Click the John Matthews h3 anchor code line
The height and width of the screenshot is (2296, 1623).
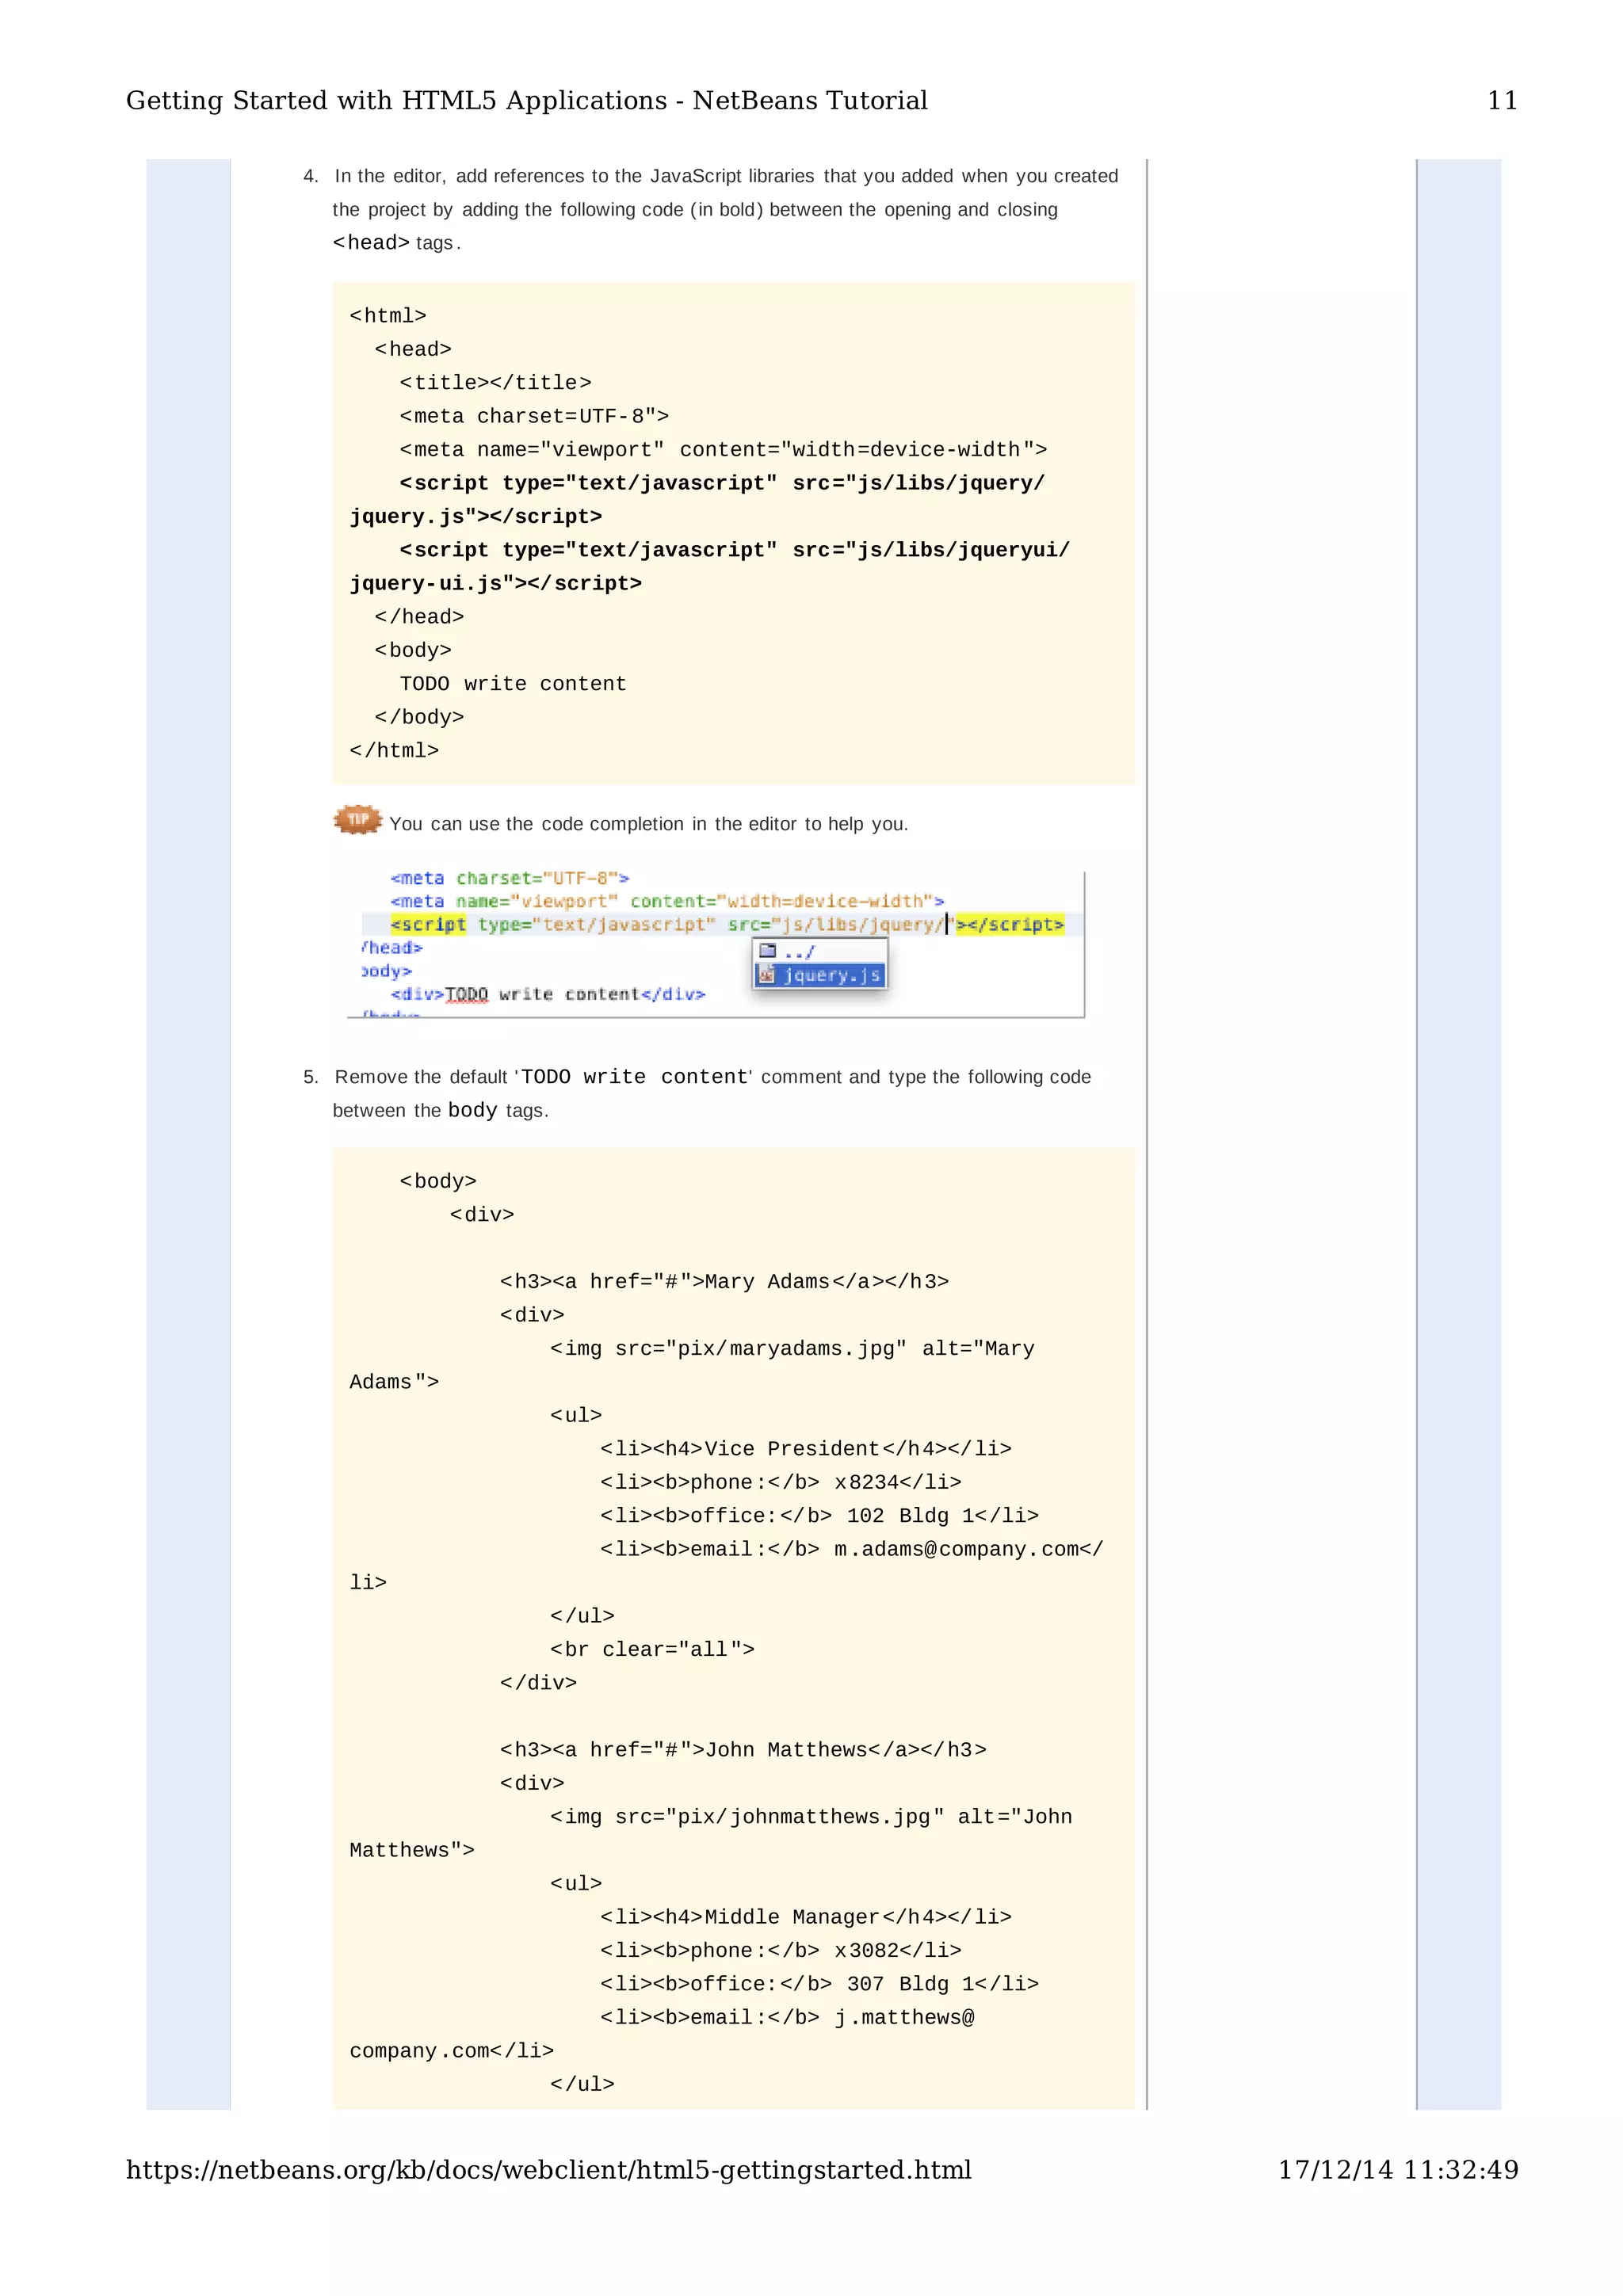tap(742, 1749)
